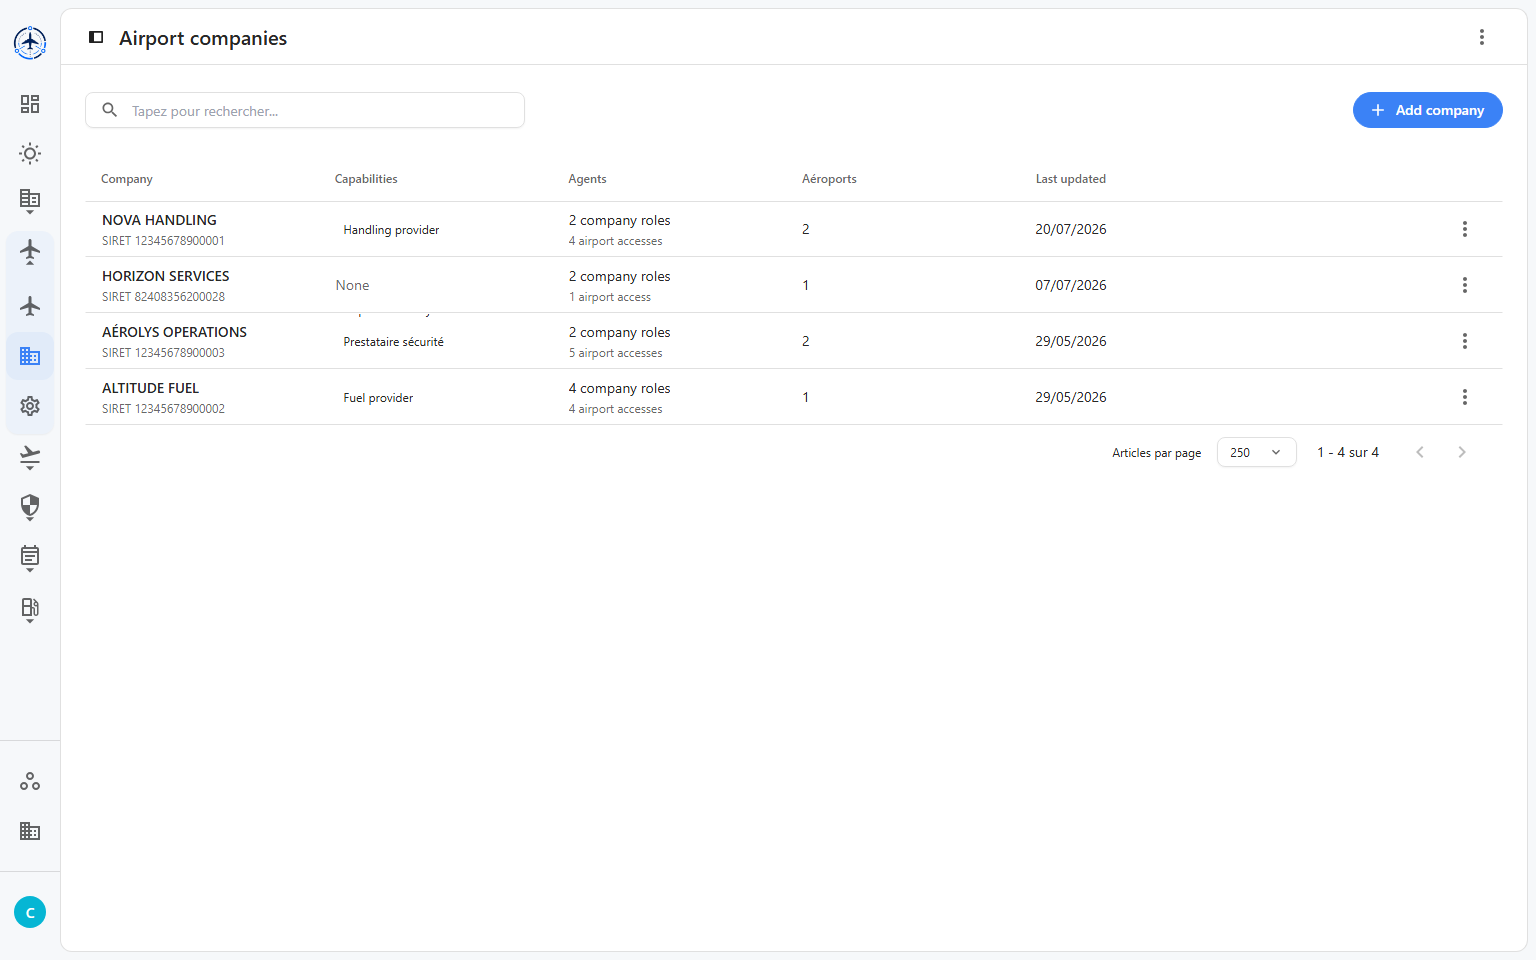
Task: Click the search companies input field
Action: pos(305,110)
